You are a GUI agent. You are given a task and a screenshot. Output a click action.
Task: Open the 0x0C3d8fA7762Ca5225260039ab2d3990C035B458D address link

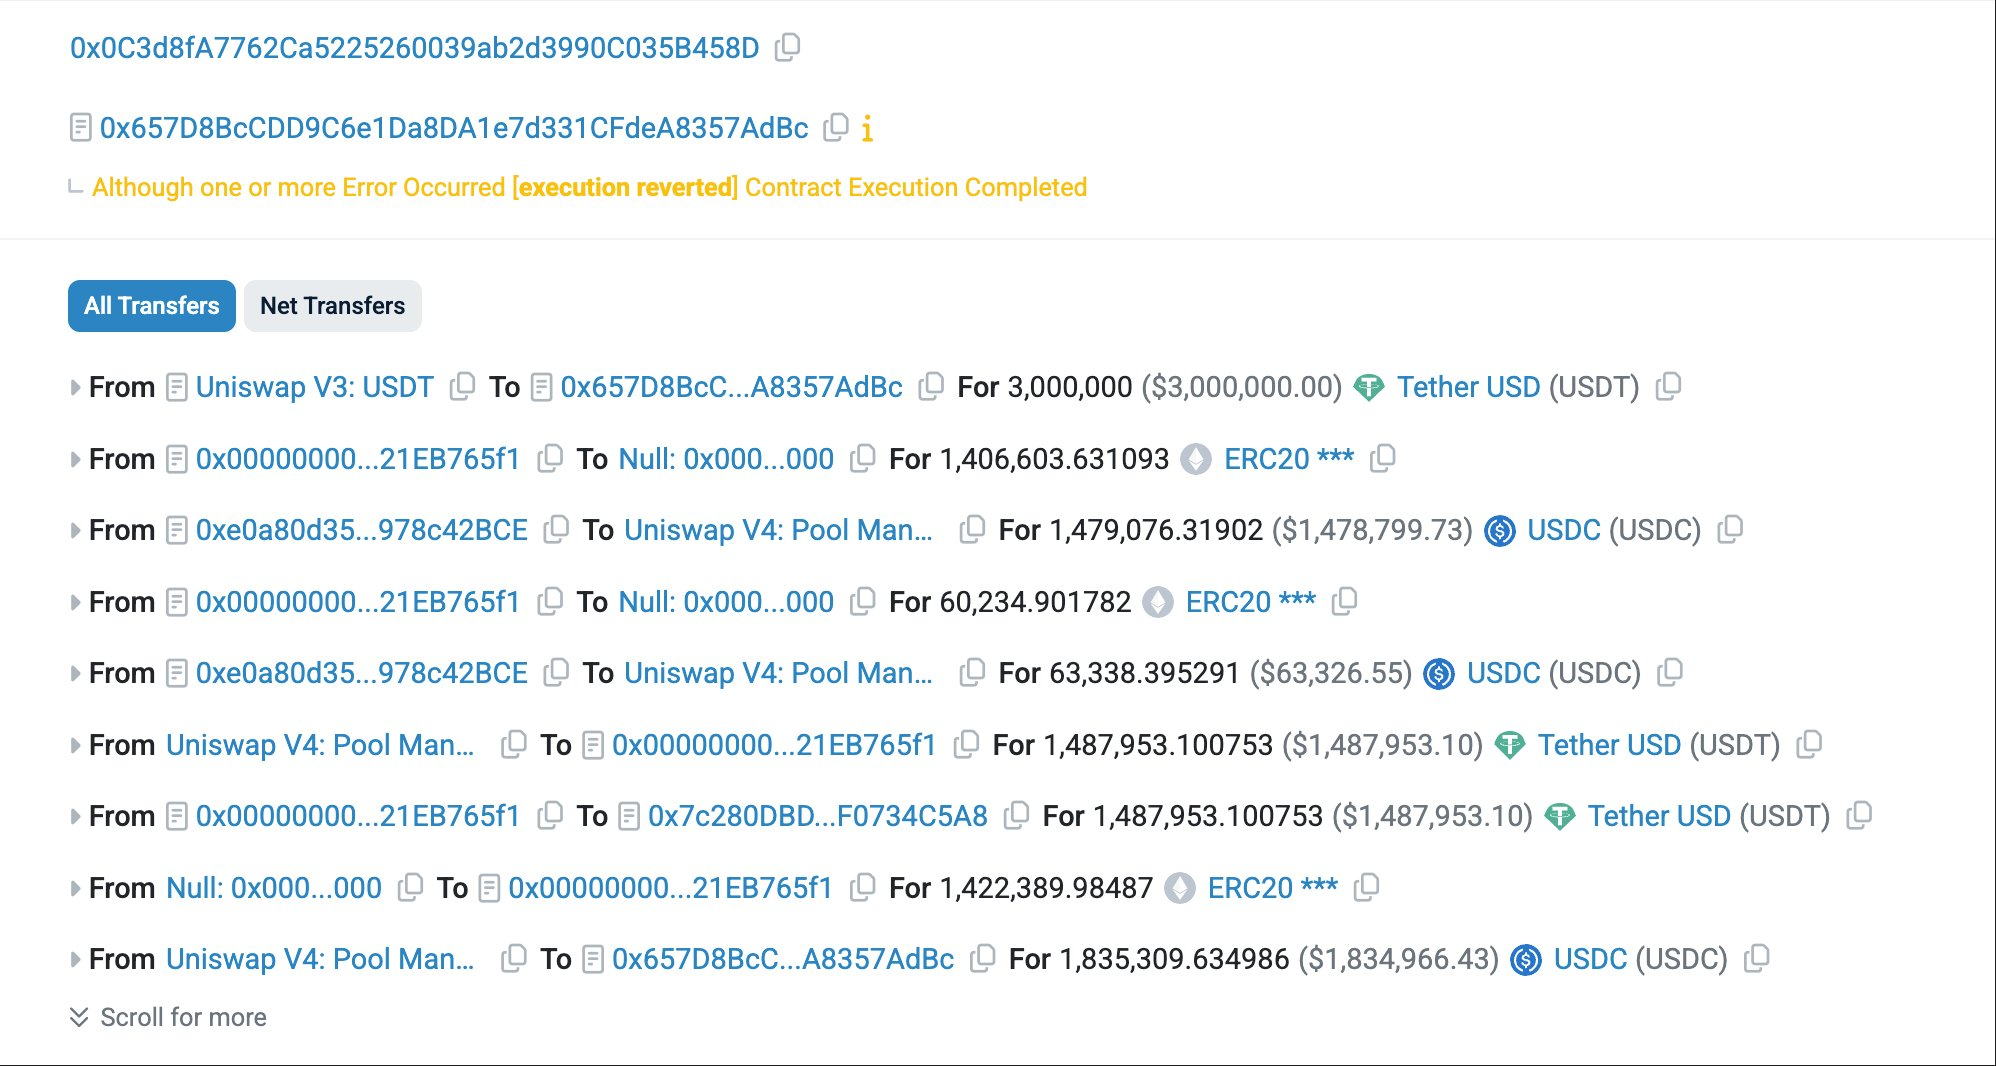[414, 48]
